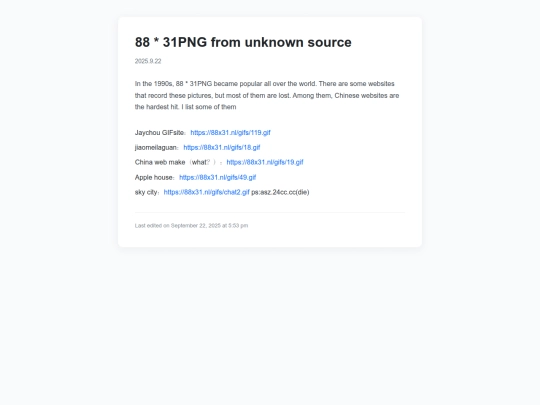
Task: Click the empty page background below the card
Action: click(270, 324)
